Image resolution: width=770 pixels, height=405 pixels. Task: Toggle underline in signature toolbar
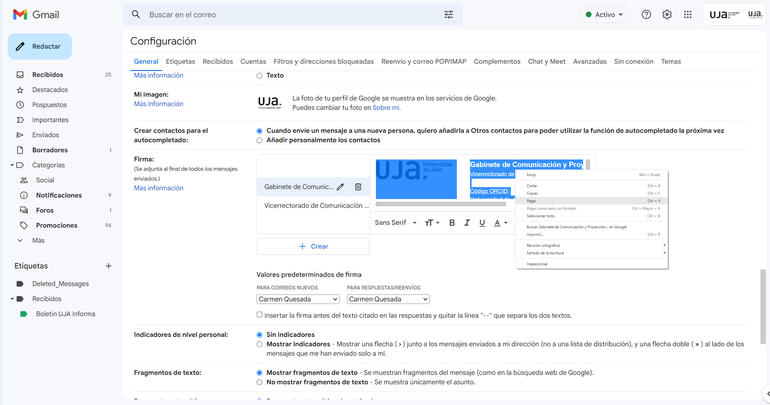[x=482, y=223]
